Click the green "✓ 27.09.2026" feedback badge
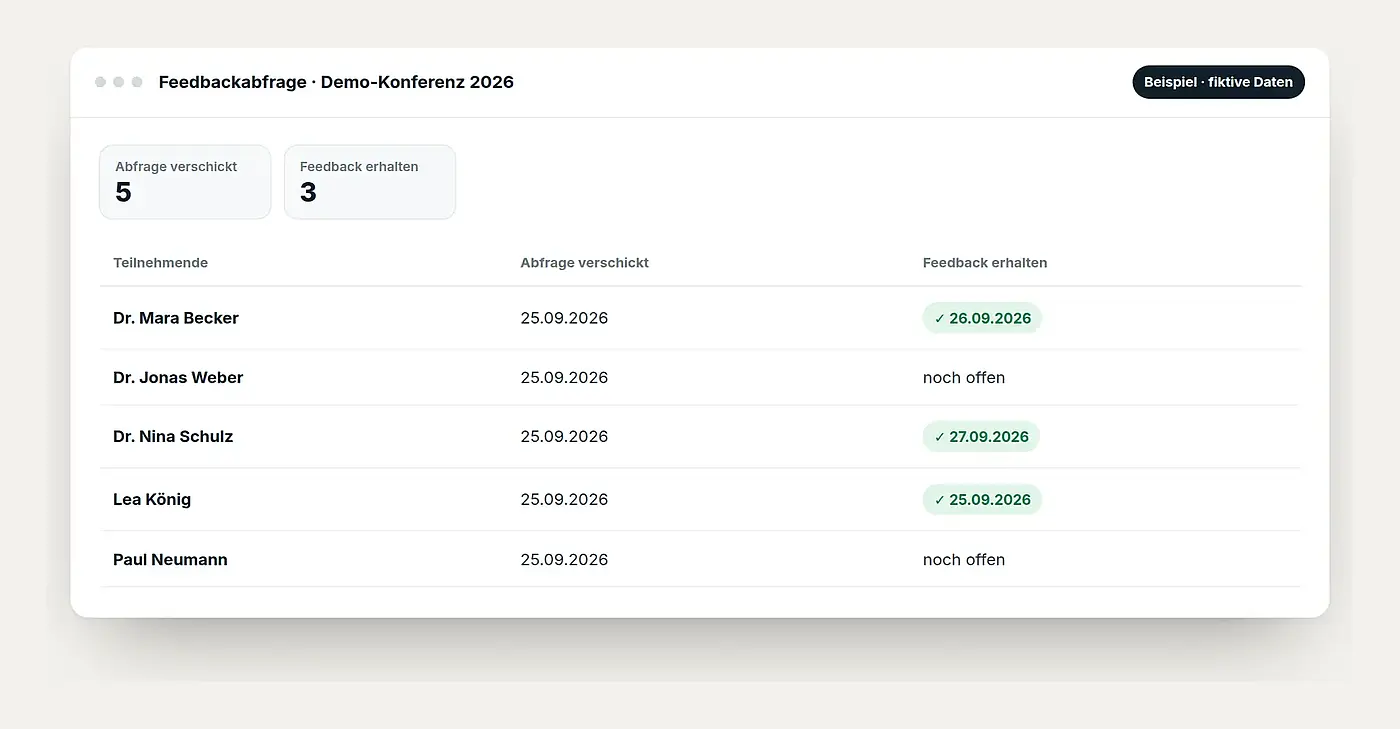The width and height of the screenshot is (1400, 729). pyautogui.click(x=981, y=436)
